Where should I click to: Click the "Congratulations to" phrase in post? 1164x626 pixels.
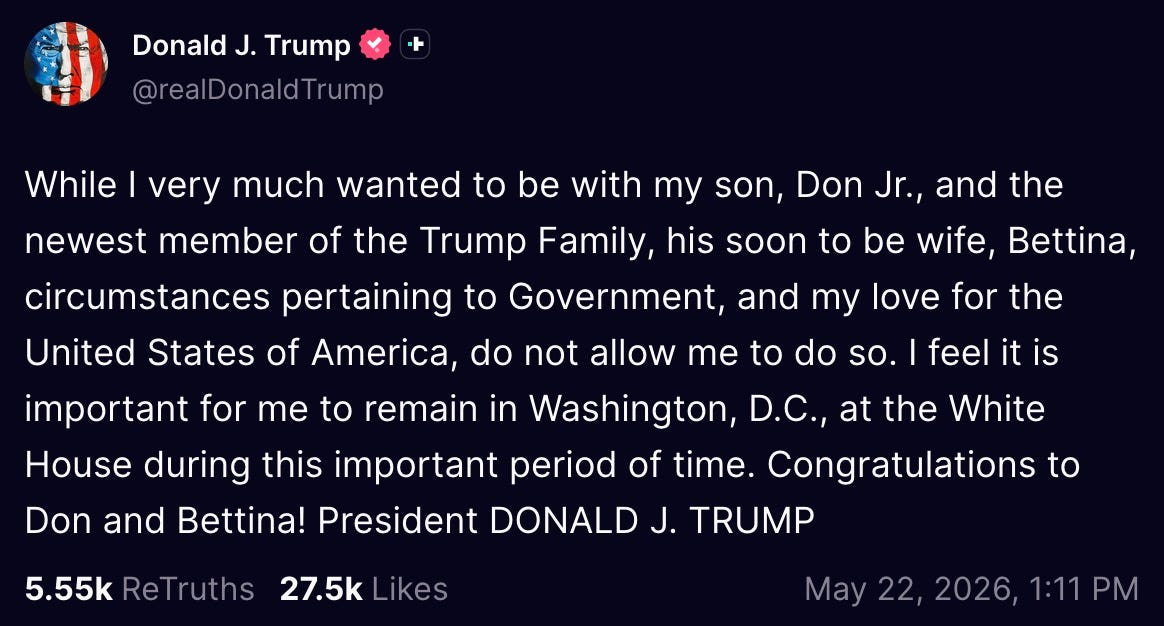pos(923,466)
